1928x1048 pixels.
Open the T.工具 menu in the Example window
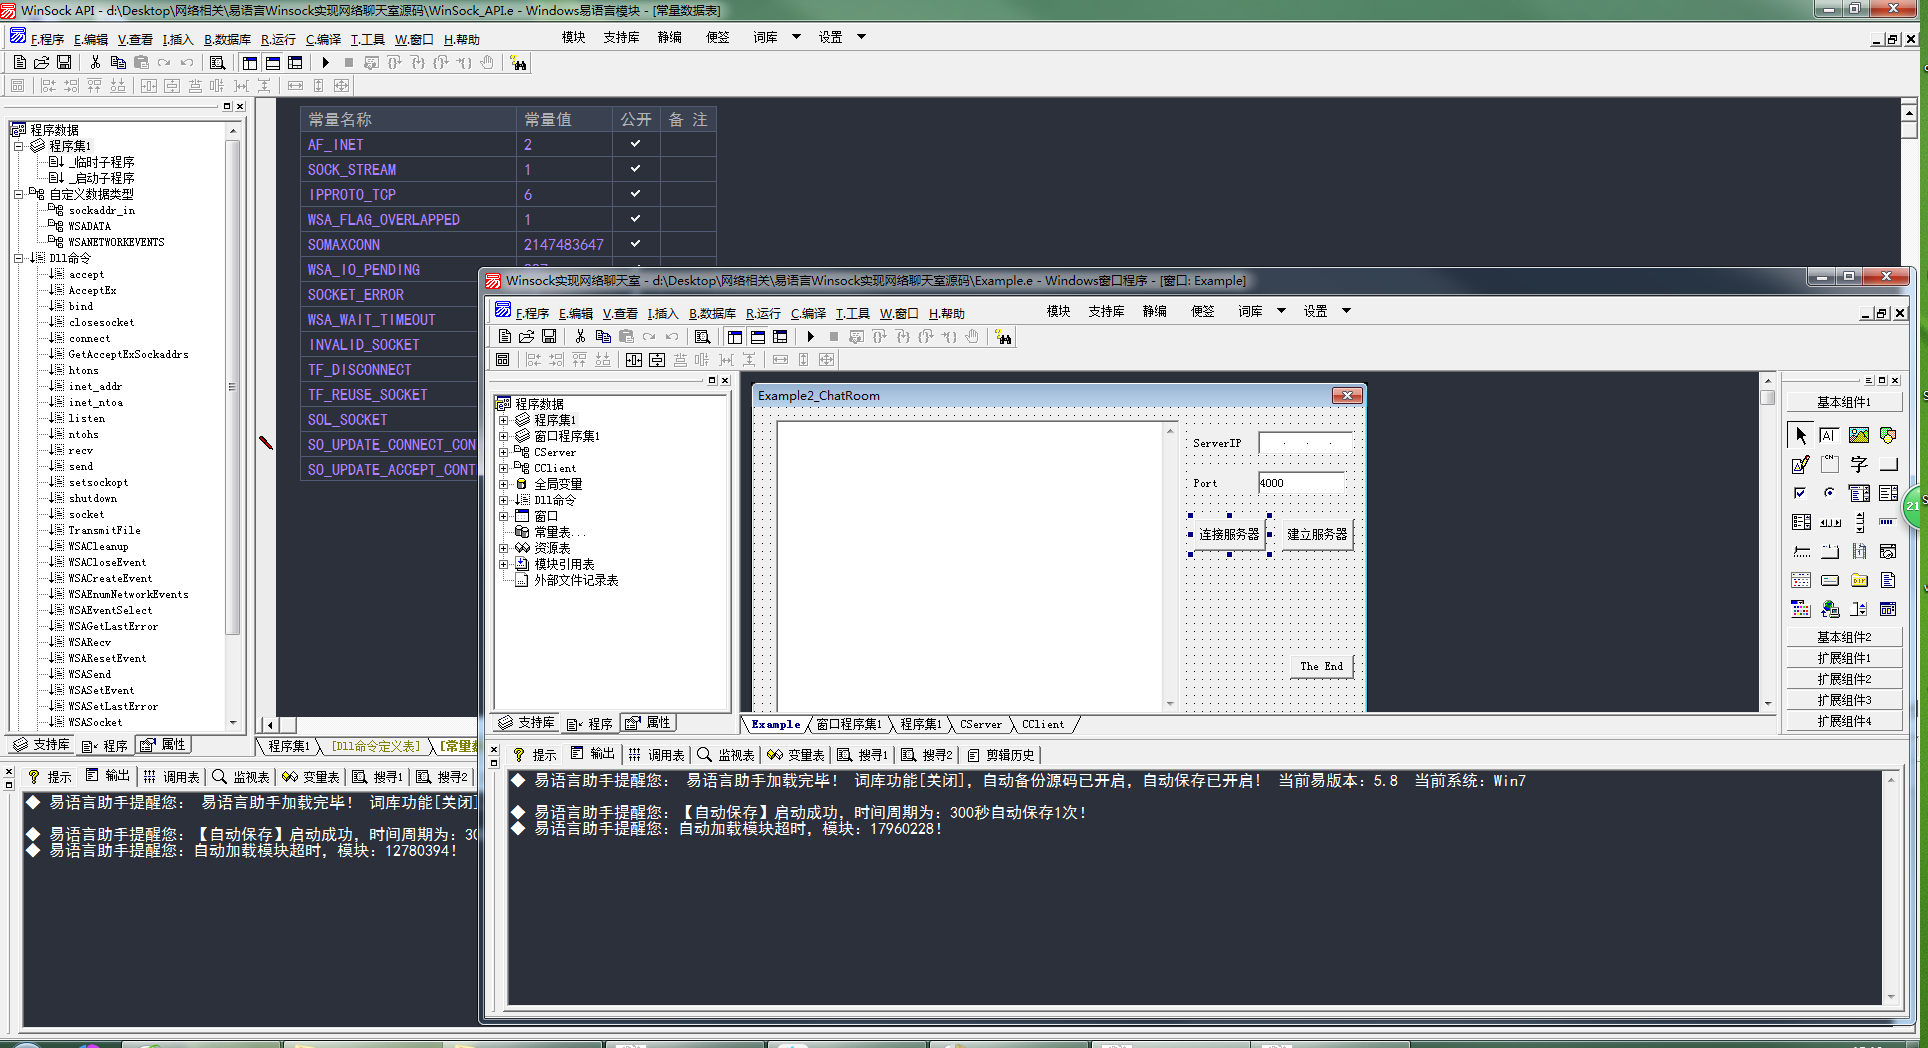pos(852,313)
